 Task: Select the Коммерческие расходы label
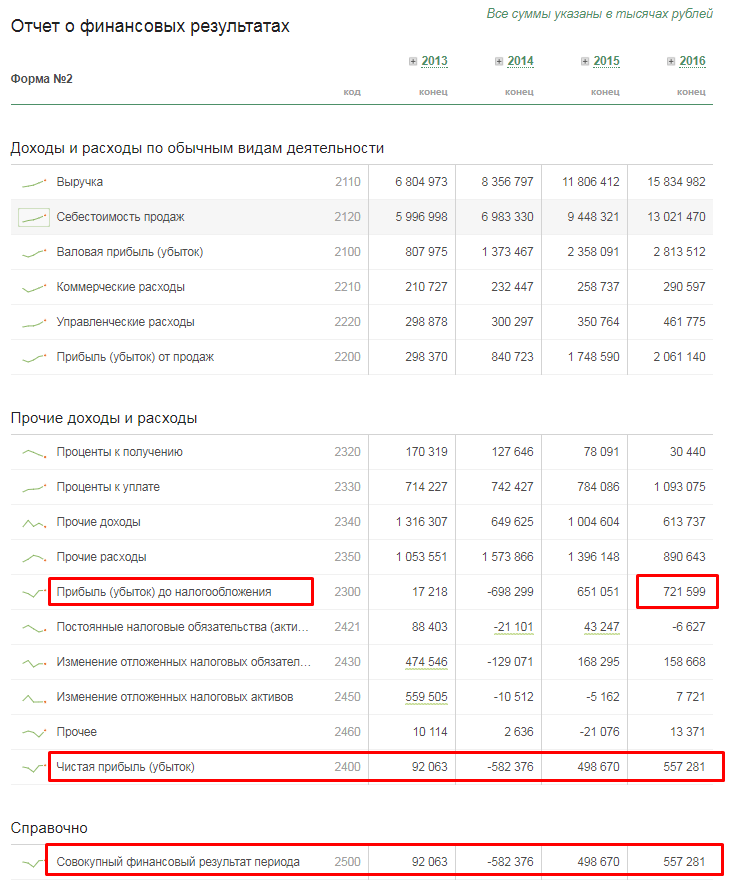pyautogui.click(x=120, y=287)
